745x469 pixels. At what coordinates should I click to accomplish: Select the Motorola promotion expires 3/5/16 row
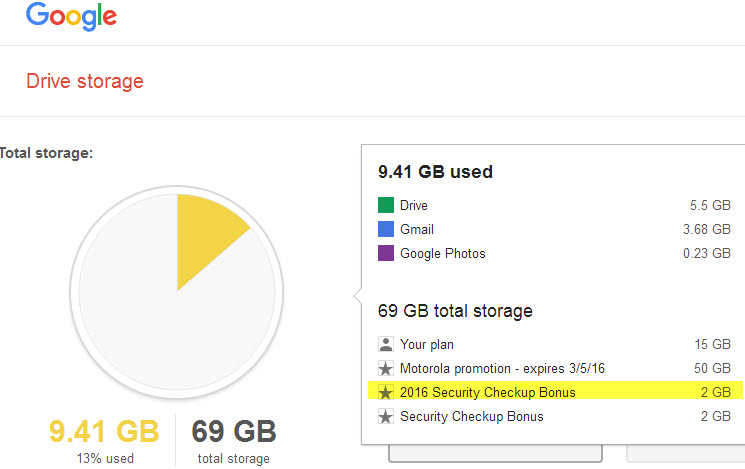point(554,368)
